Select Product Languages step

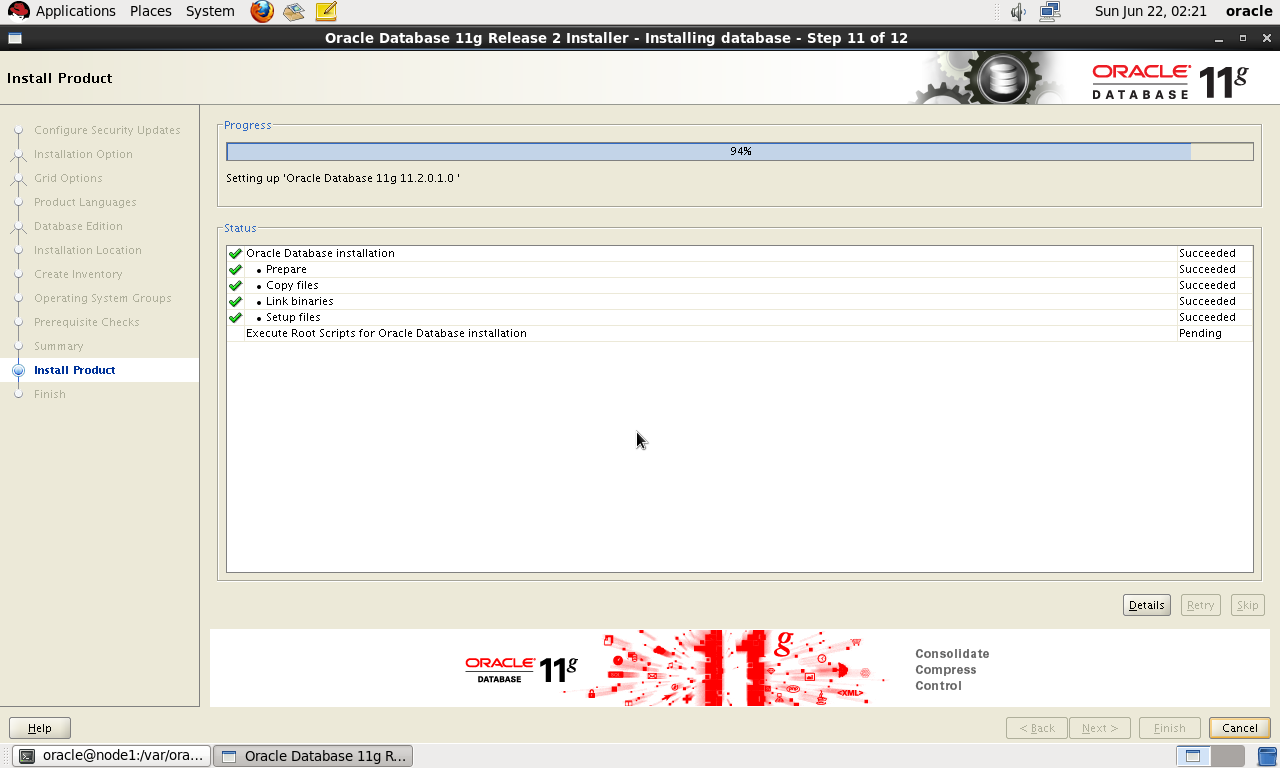tap(85, 202)
